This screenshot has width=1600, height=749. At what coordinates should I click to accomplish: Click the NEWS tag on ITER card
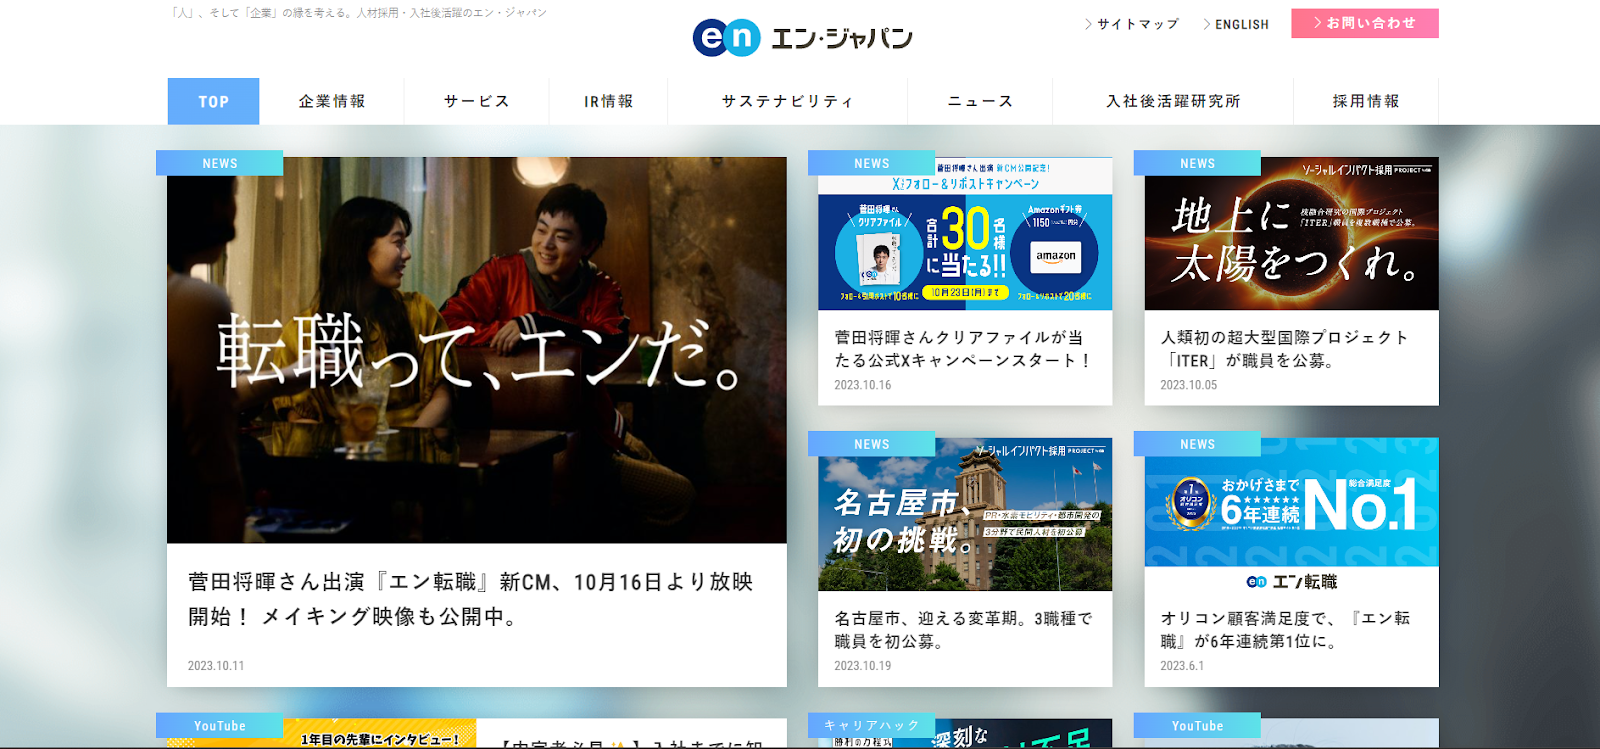coord(1198,163)
